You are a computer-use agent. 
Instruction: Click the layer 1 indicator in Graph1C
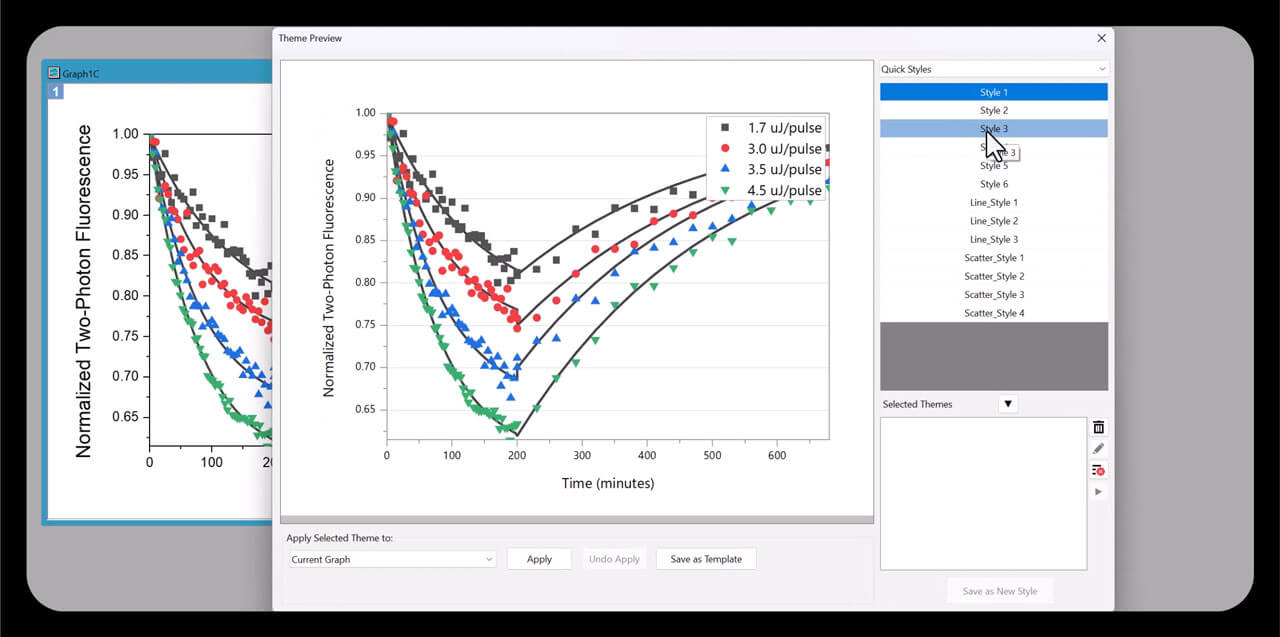pyautogui.click(x=57, y=92)
